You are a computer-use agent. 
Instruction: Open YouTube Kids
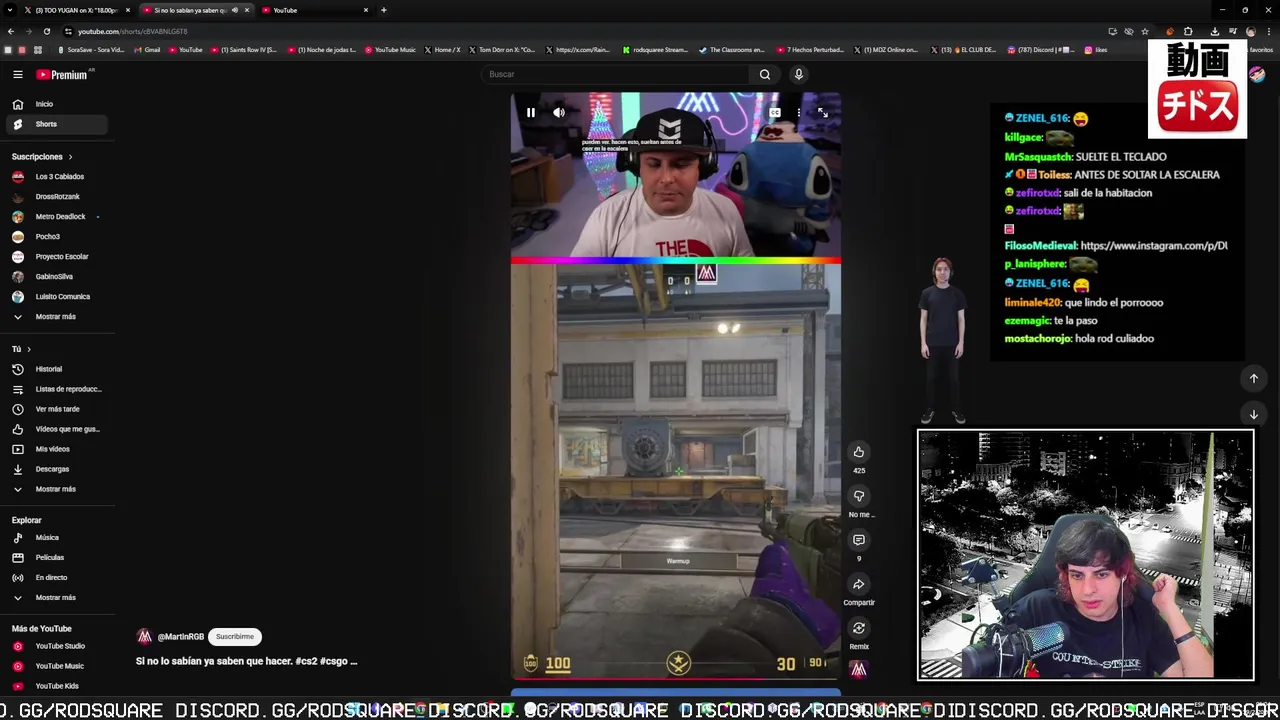(56, 686)
